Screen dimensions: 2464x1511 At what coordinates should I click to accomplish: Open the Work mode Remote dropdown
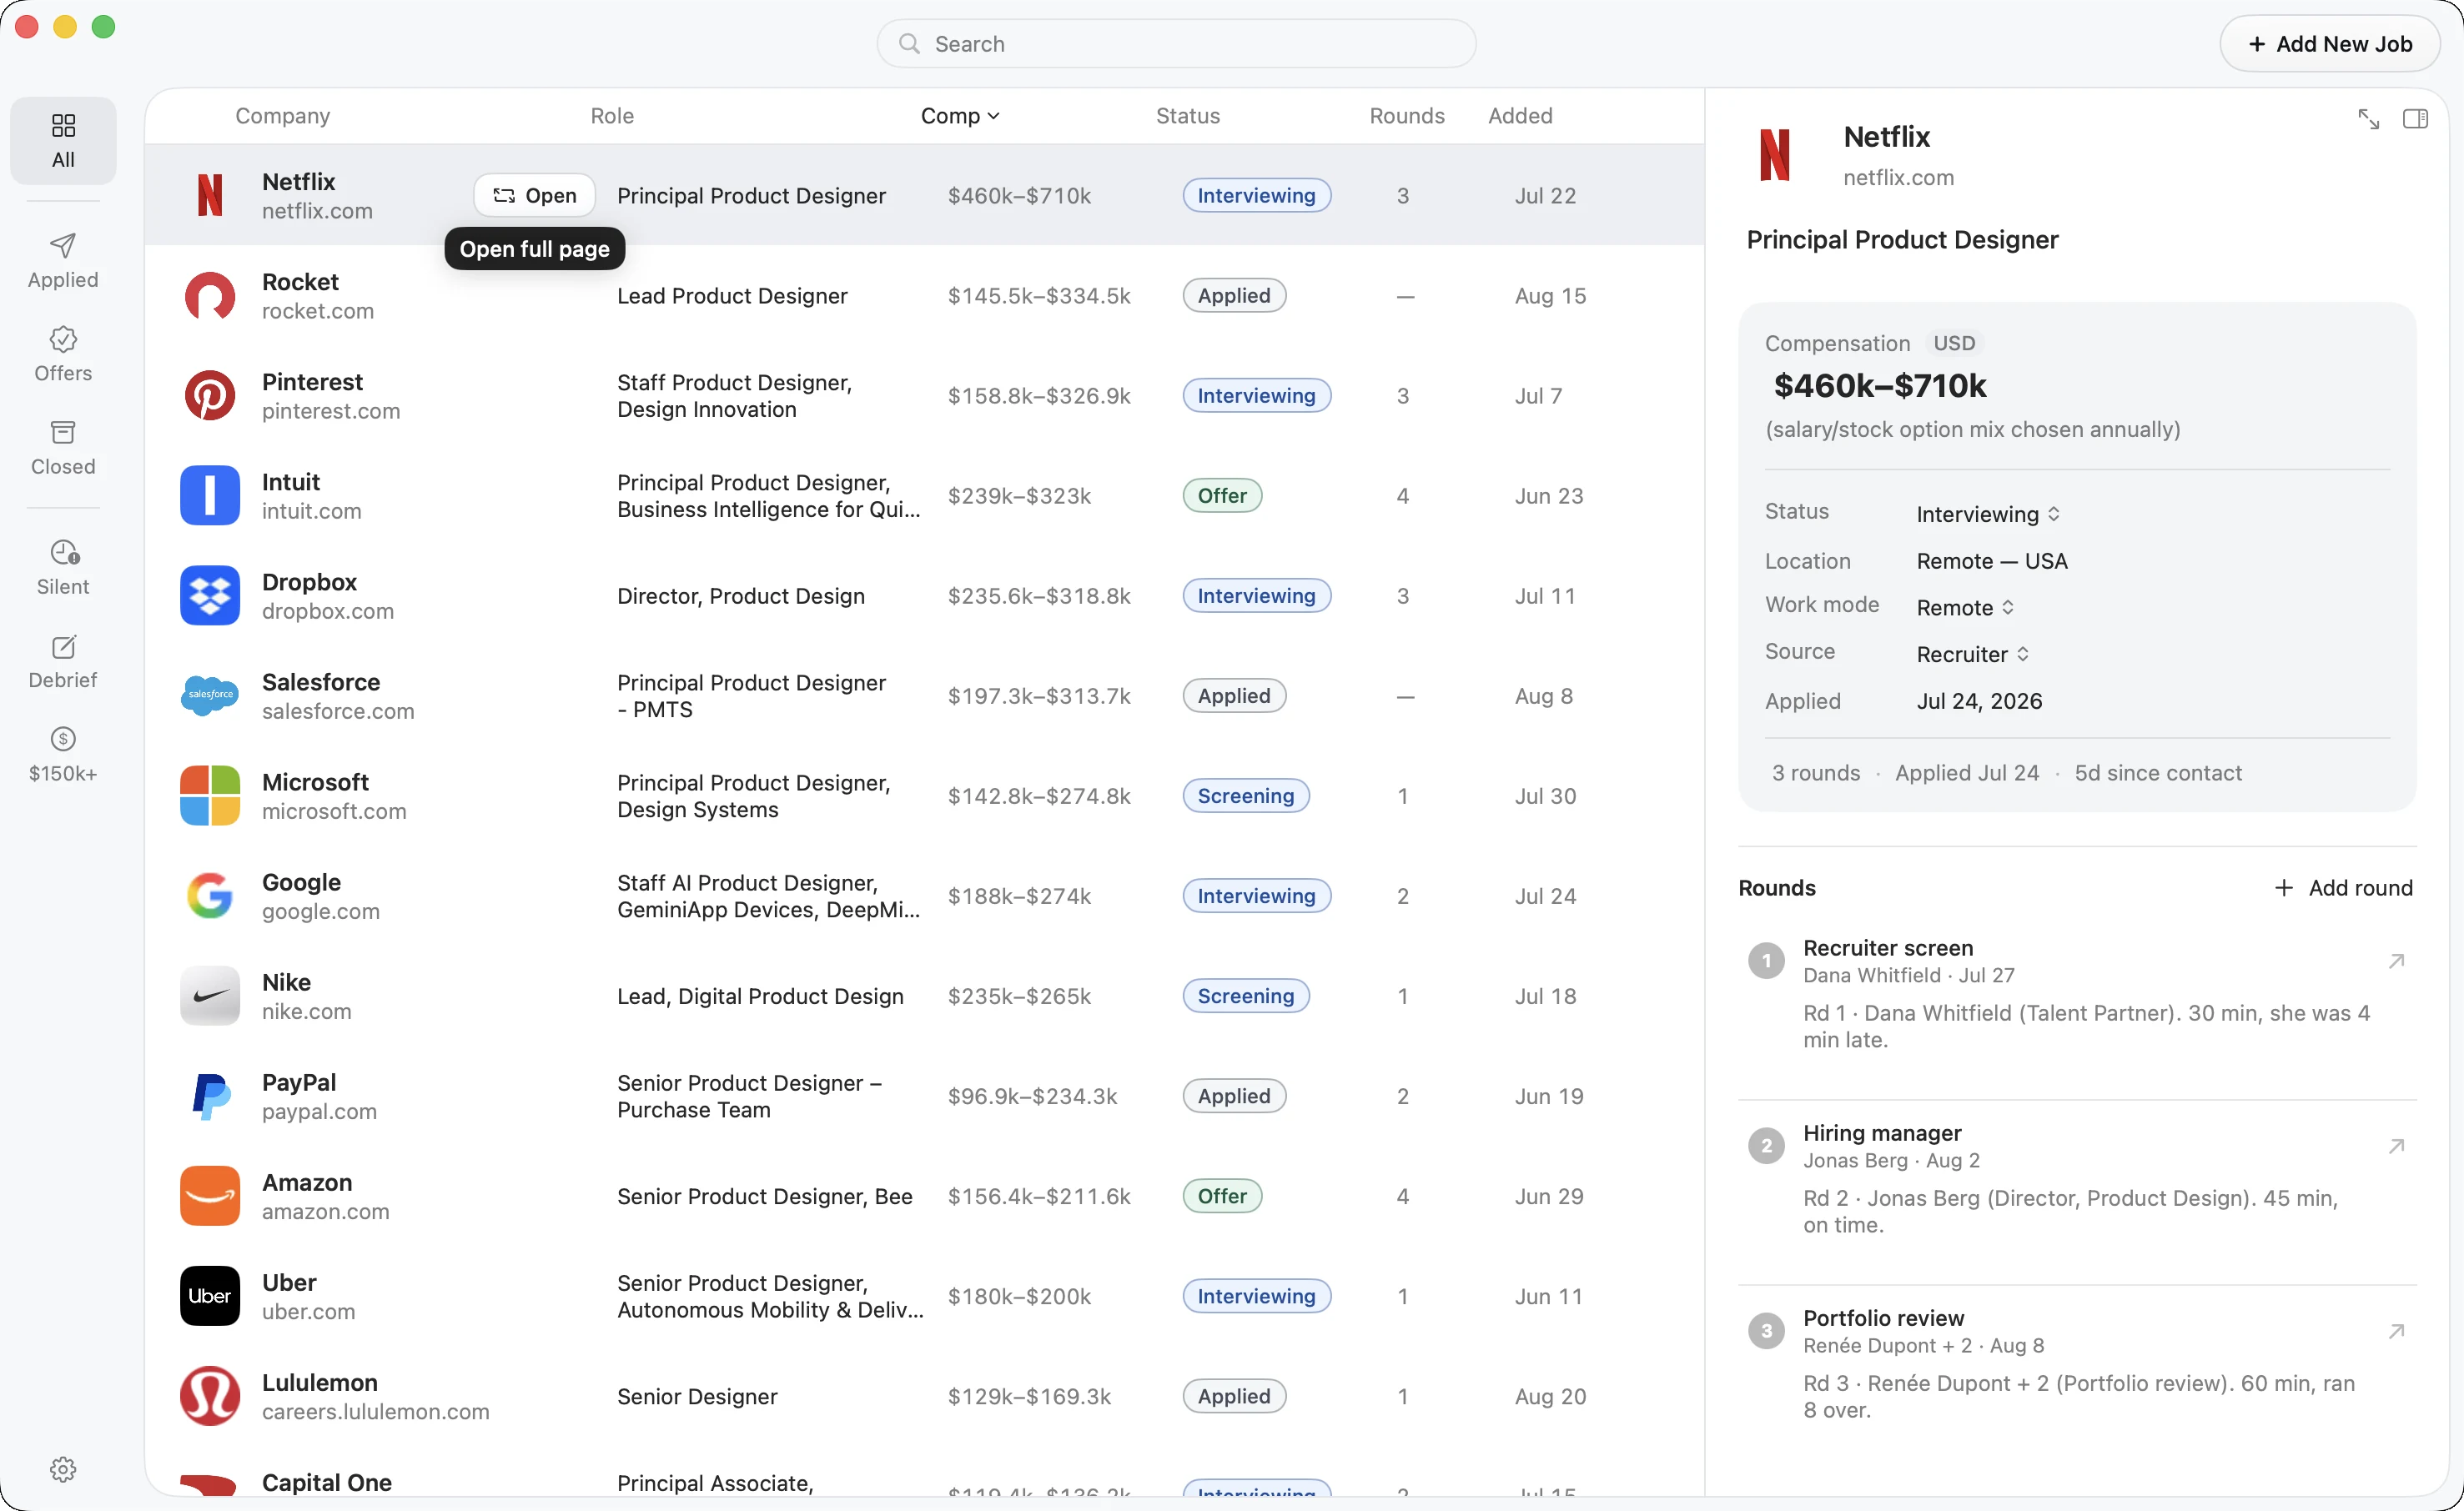(1965, 608)
